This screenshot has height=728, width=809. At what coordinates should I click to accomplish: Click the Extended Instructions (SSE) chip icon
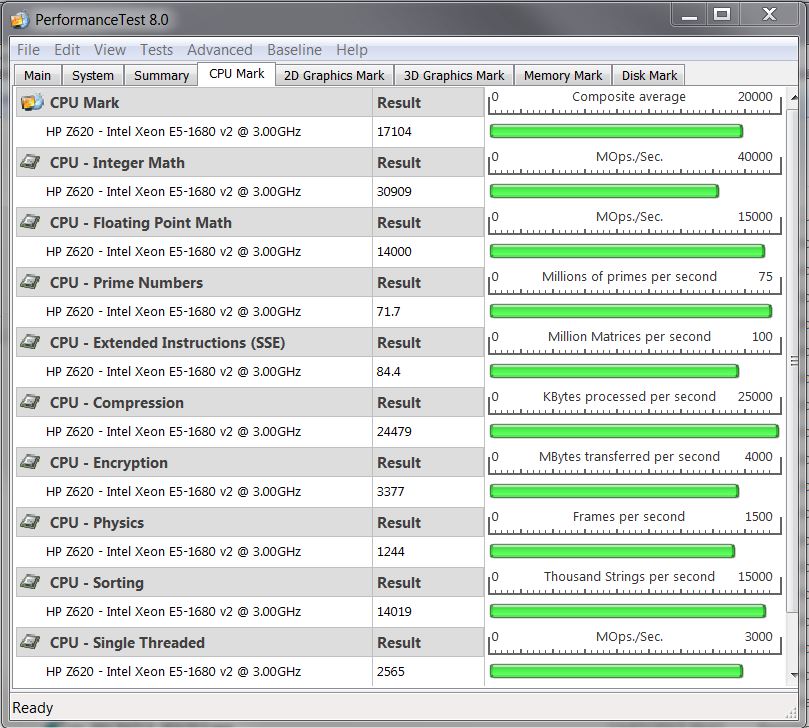(x=30, y=342)
